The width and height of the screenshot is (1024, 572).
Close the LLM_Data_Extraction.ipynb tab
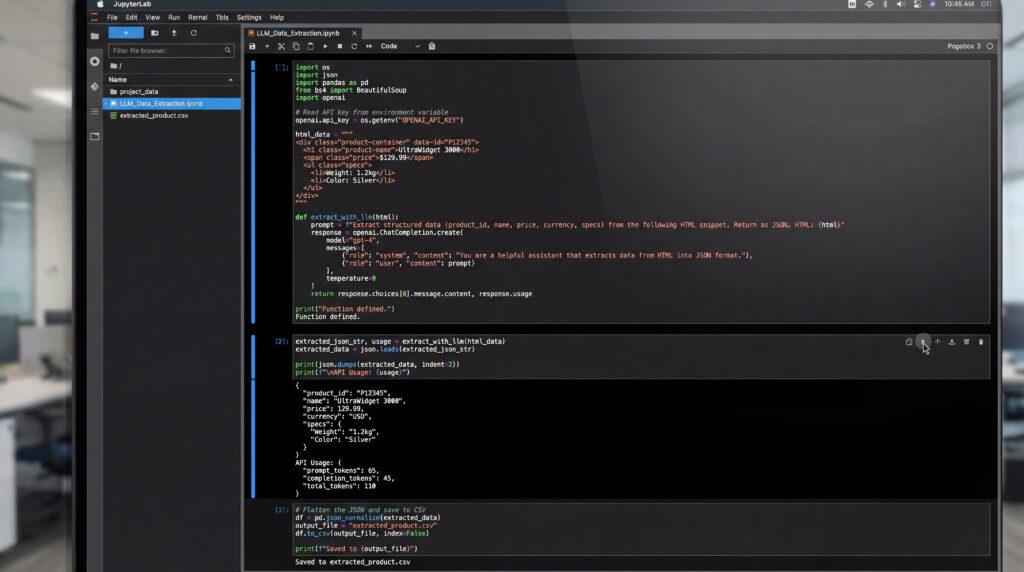tap(354, 33)
